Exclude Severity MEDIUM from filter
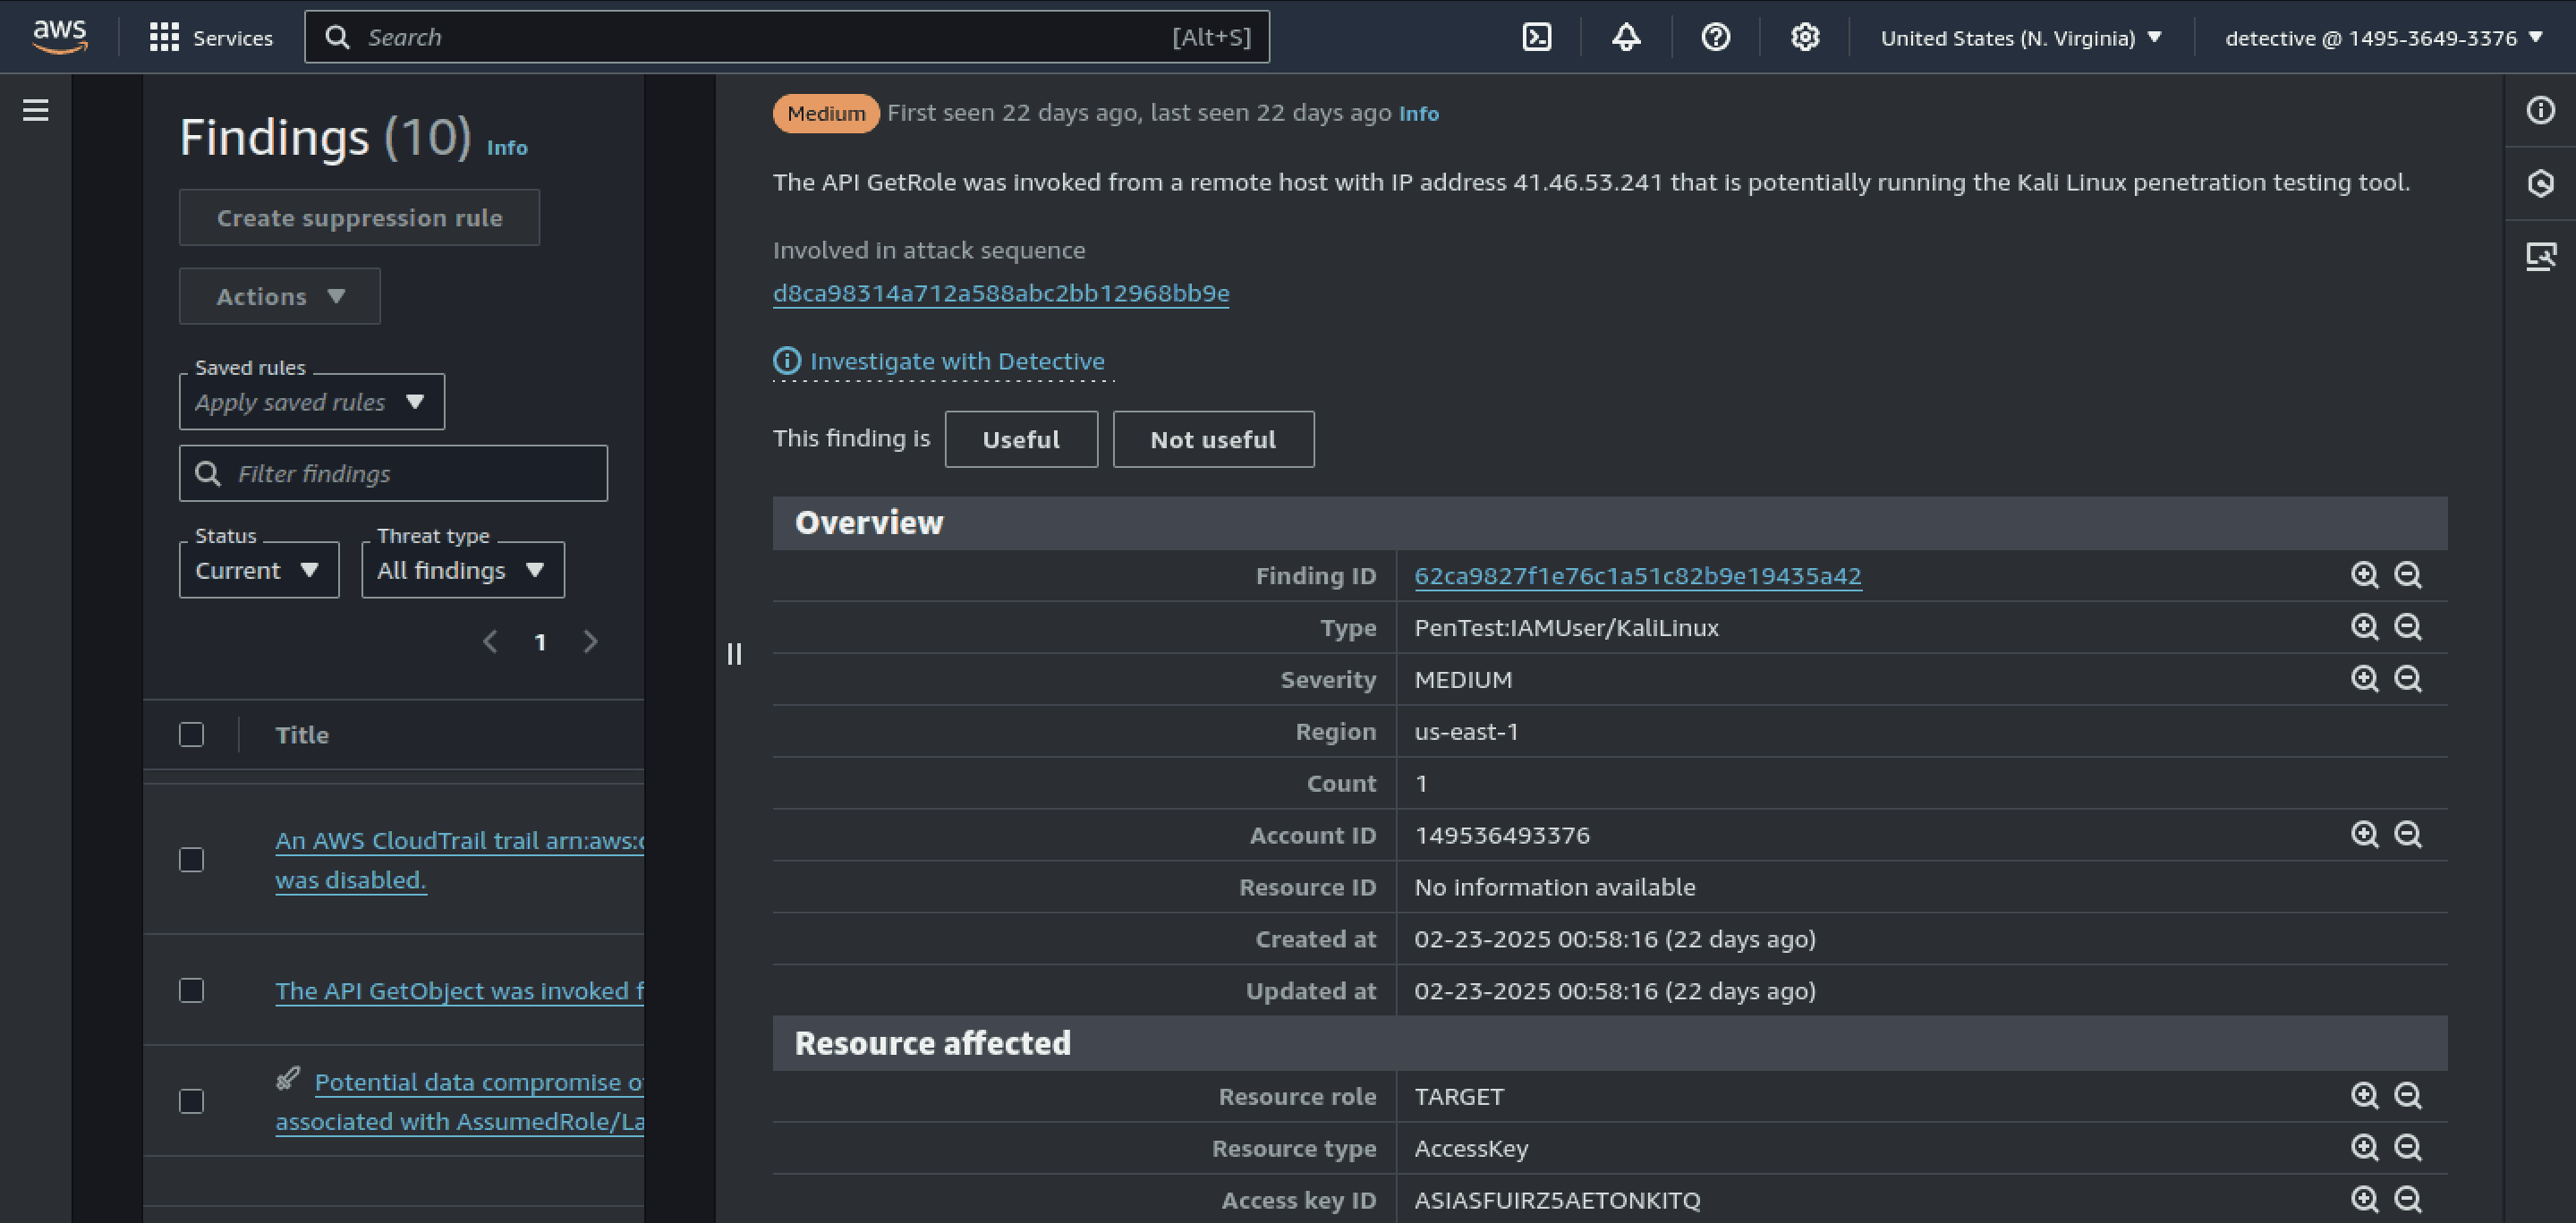The image size is (2576, 1223). click(x=2407, y=679)
